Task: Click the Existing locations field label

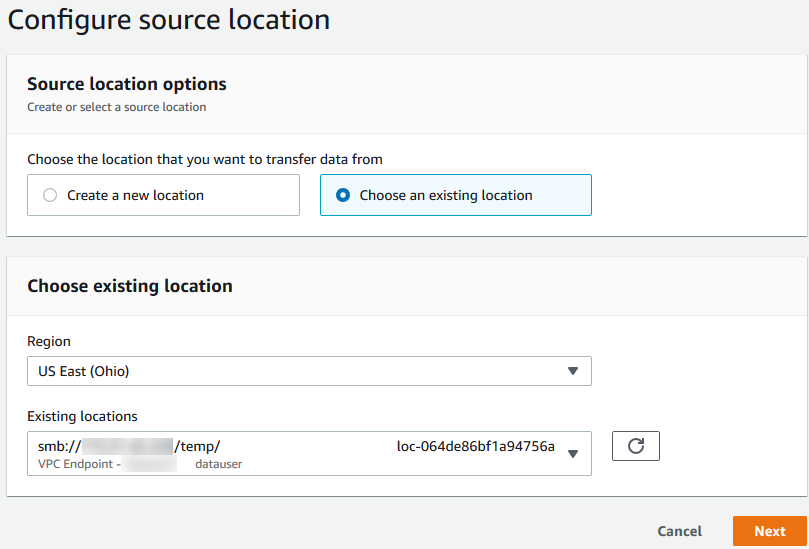Action: coord(82,416)
